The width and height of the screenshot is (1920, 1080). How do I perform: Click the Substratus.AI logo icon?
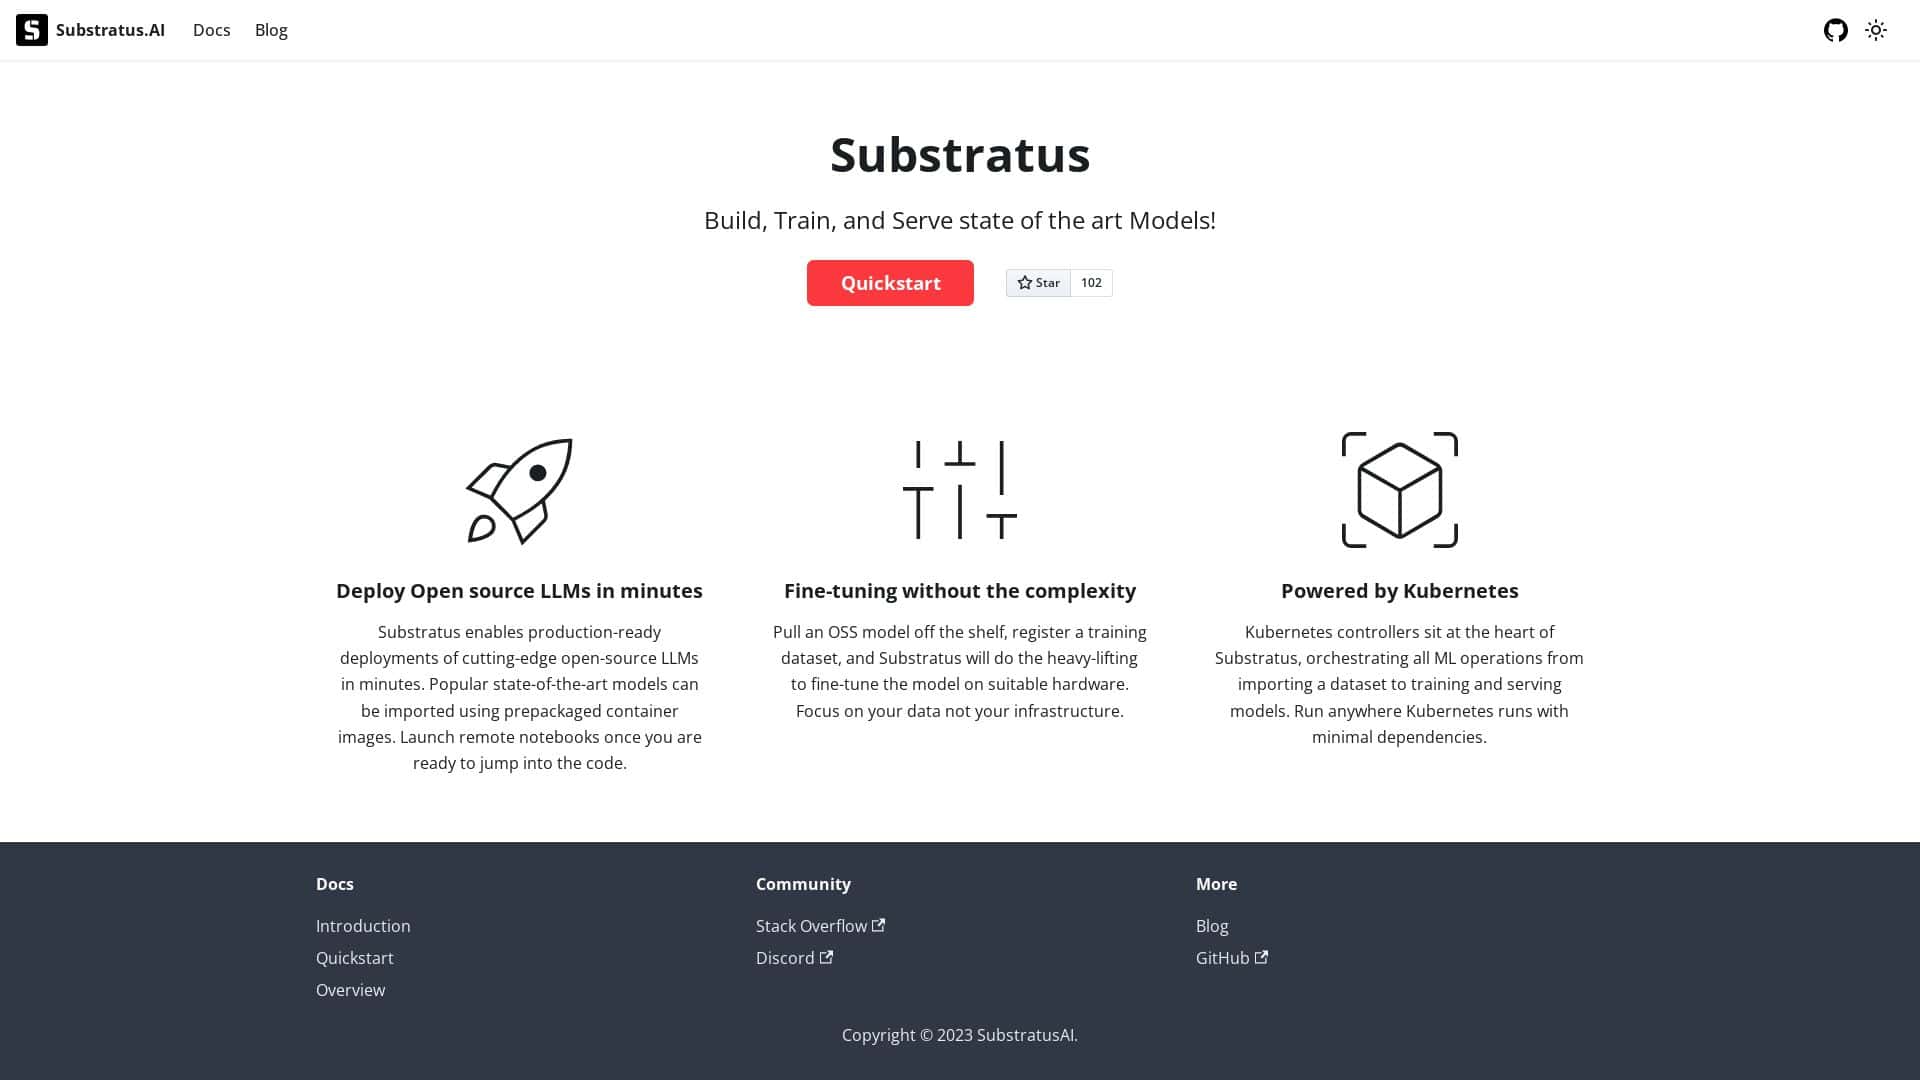coord(31,30)
